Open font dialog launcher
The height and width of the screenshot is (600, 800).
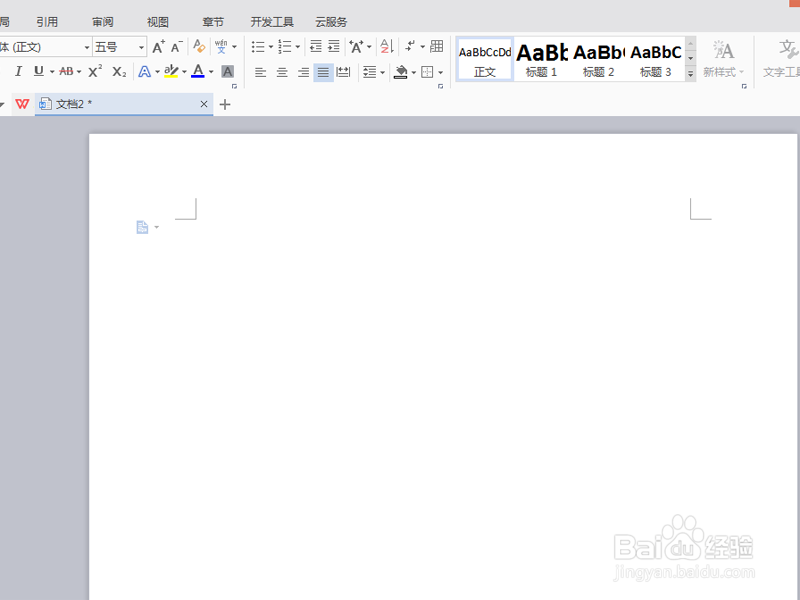pos(235,86)
